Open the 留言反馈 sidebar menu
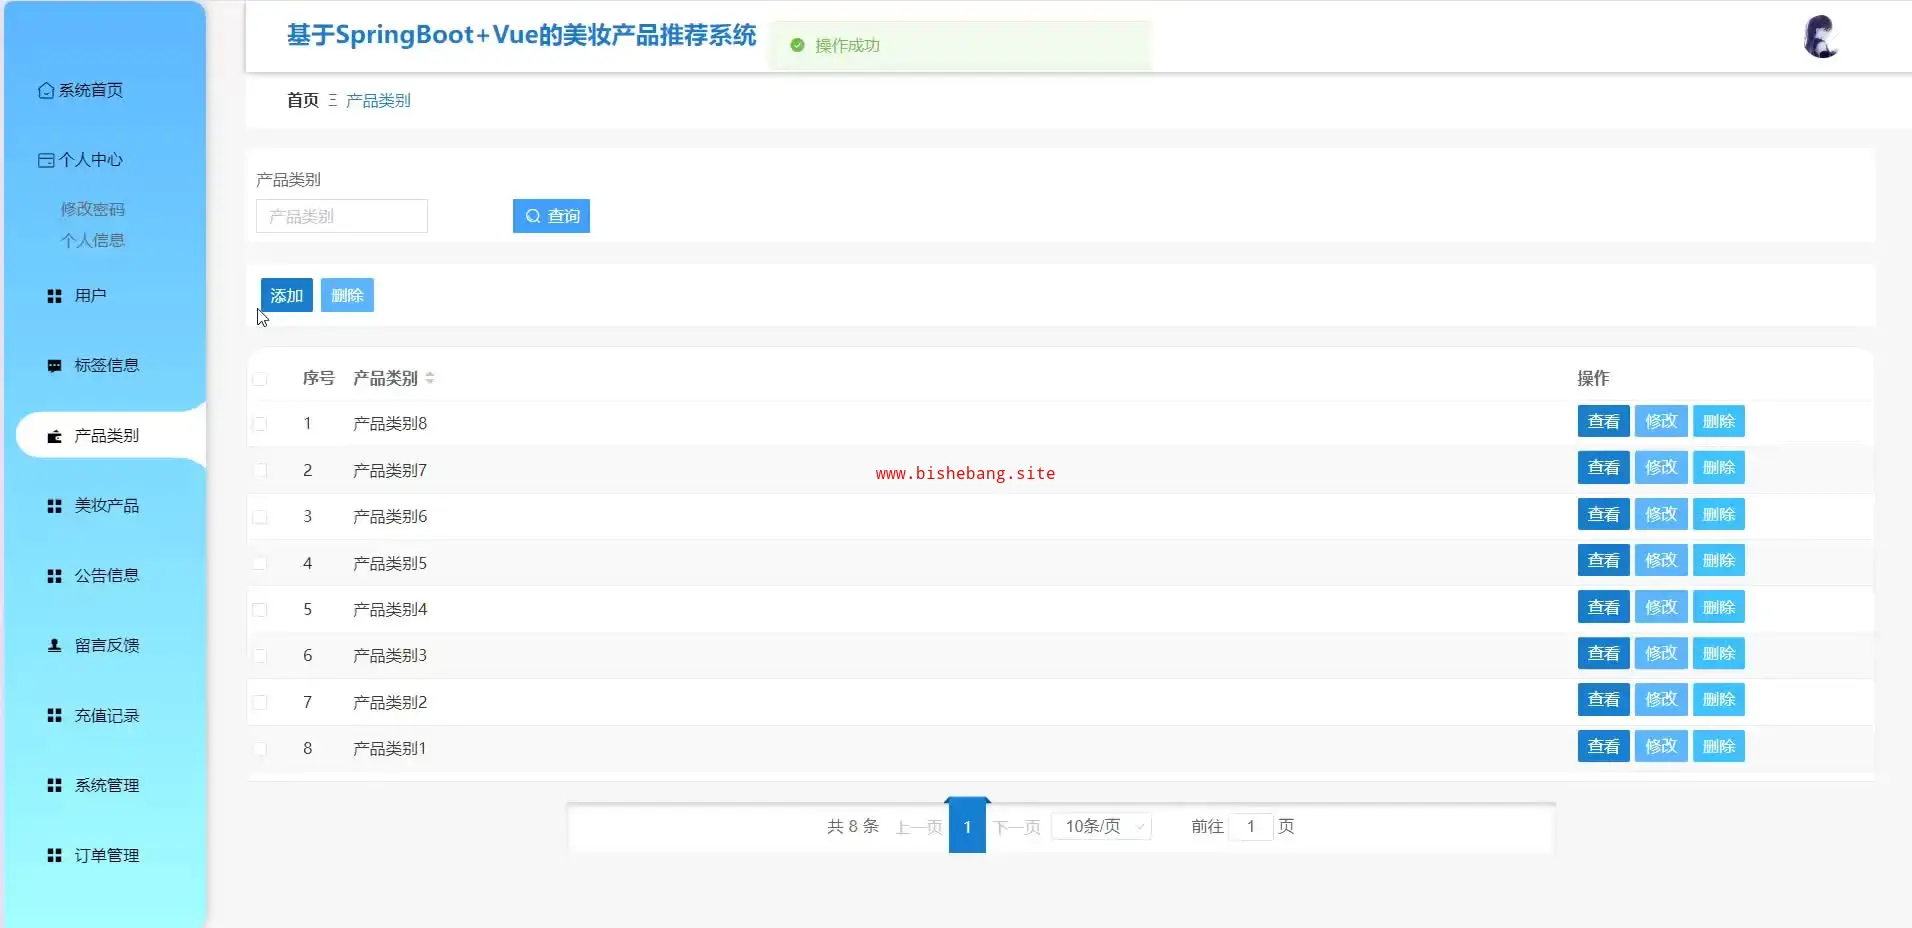Image resolution: width=1912 pixels, height=928 pixels. tap(107, 646)
